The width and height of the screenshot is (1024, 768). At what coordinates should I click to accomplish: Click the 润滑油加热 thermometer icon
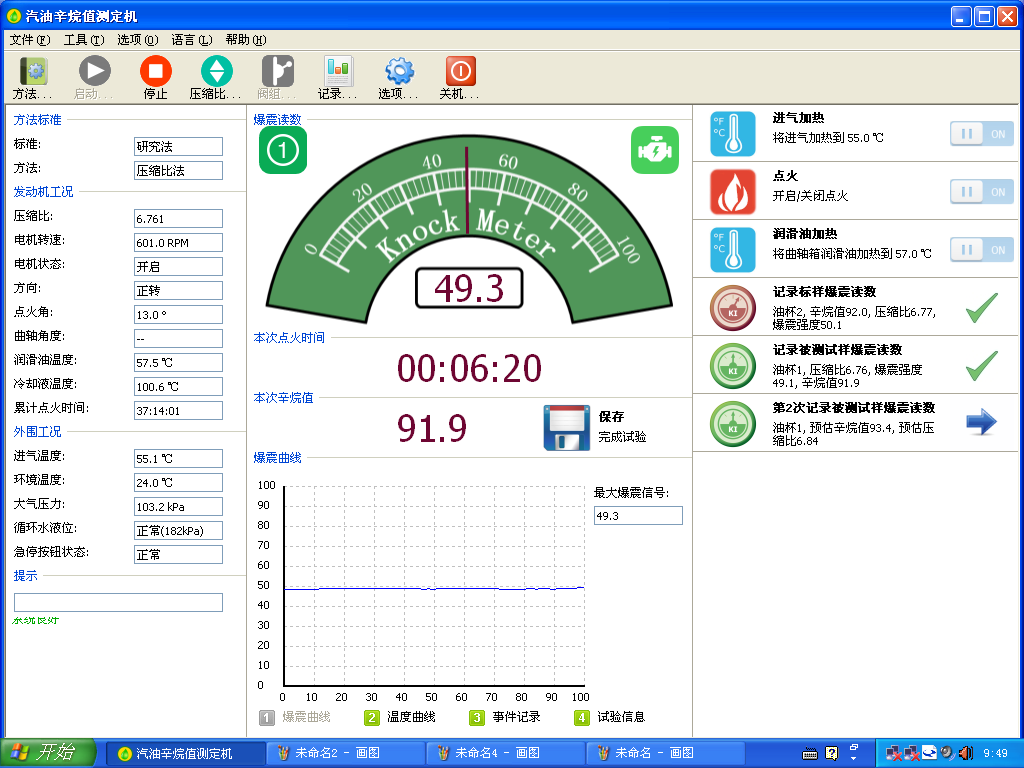click(733, 249)
